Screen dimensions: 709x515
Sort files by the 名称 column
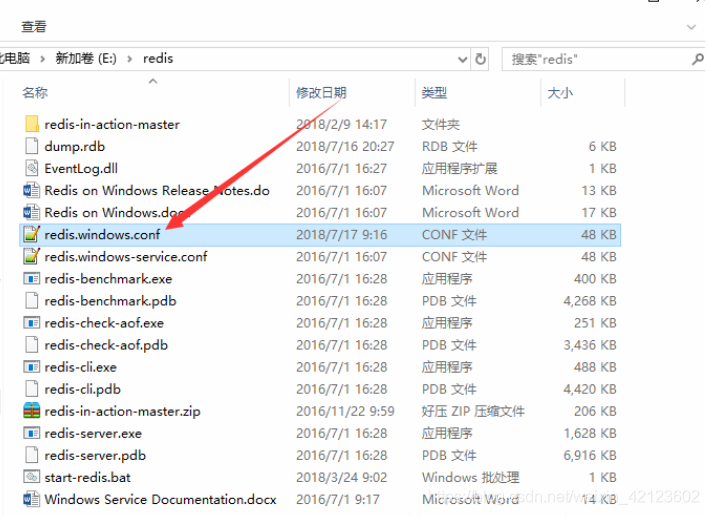pos(35,93)
